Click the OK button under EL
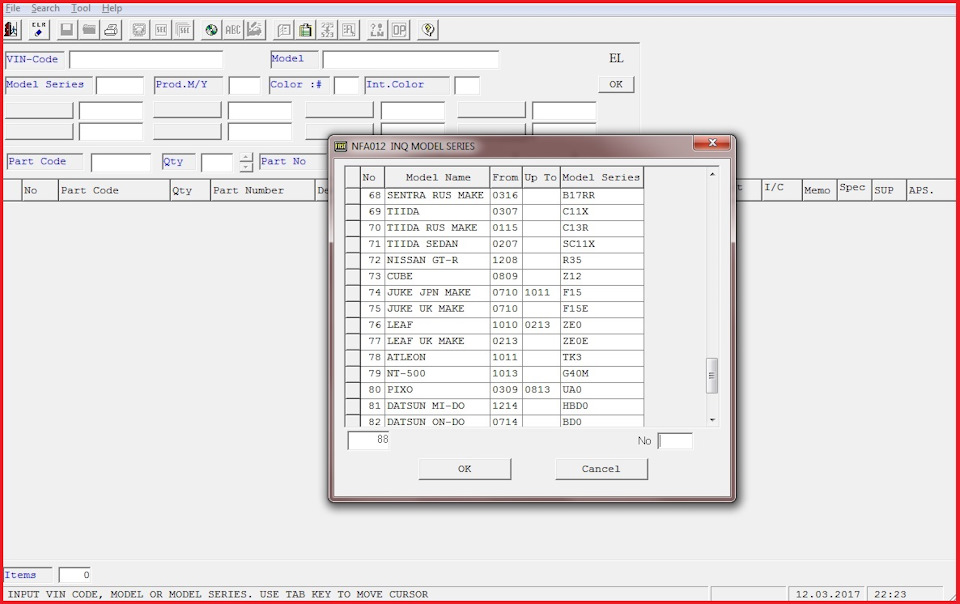This screenshot has width=960, height=604. click(x=616, y=84)
